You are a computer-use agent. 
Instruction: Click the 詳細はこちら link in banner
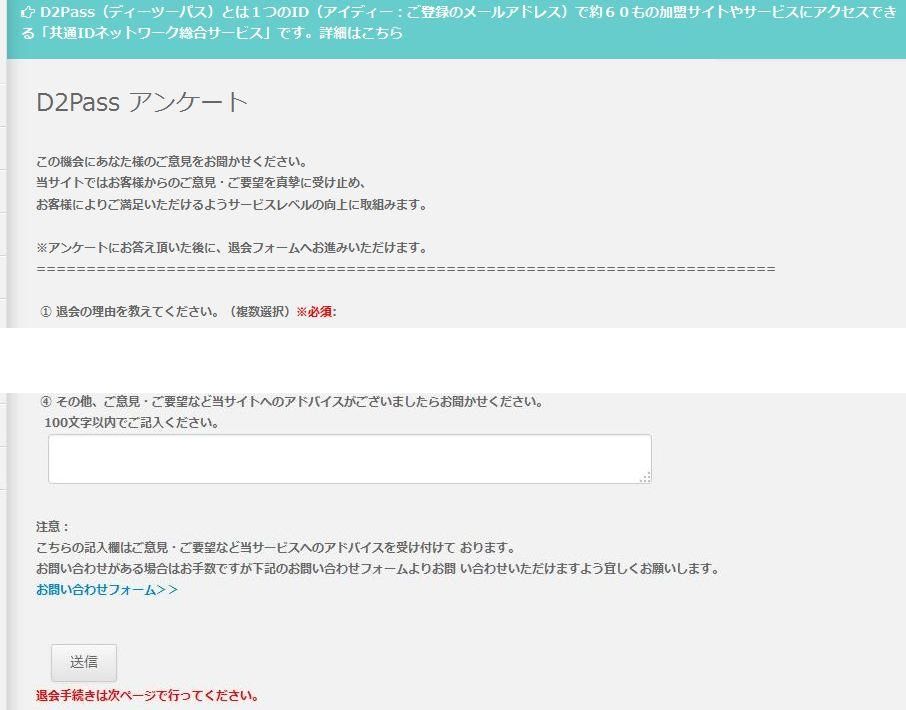click(361, 33)
